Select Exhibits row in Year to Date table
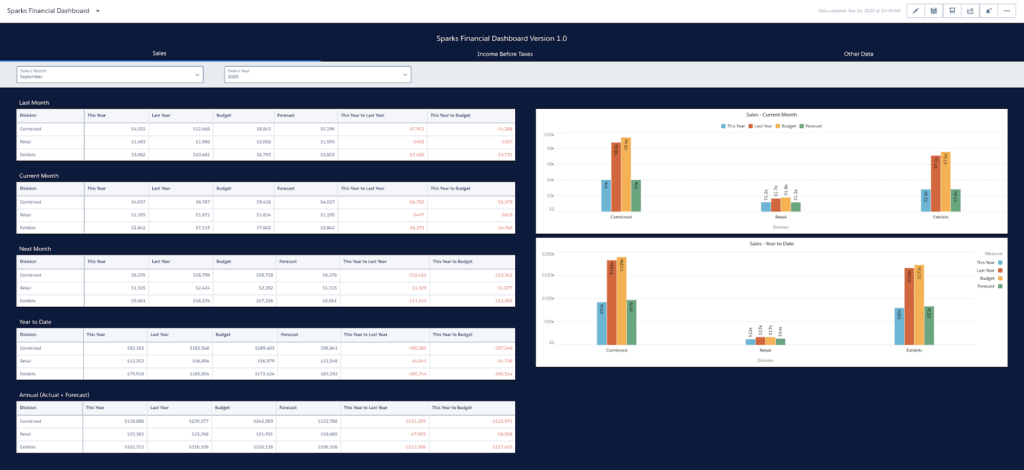The height and width of the screenshot is (470, 1024). pyautogui.click(x=266, y=373)
